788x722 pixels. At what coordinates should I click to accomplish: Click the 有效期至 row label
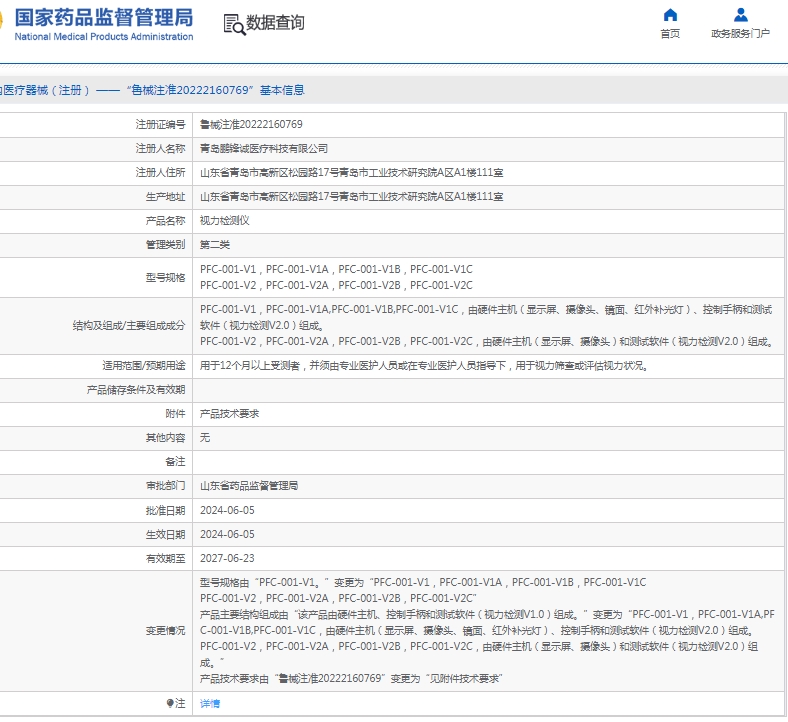point(165,558)
